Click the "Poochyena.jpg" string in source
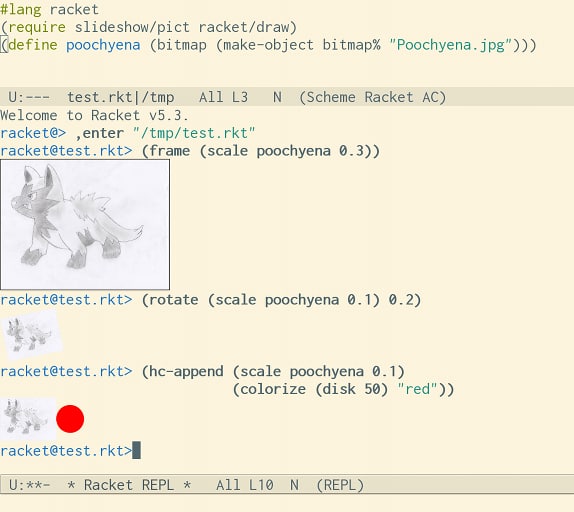 point(450,45)
